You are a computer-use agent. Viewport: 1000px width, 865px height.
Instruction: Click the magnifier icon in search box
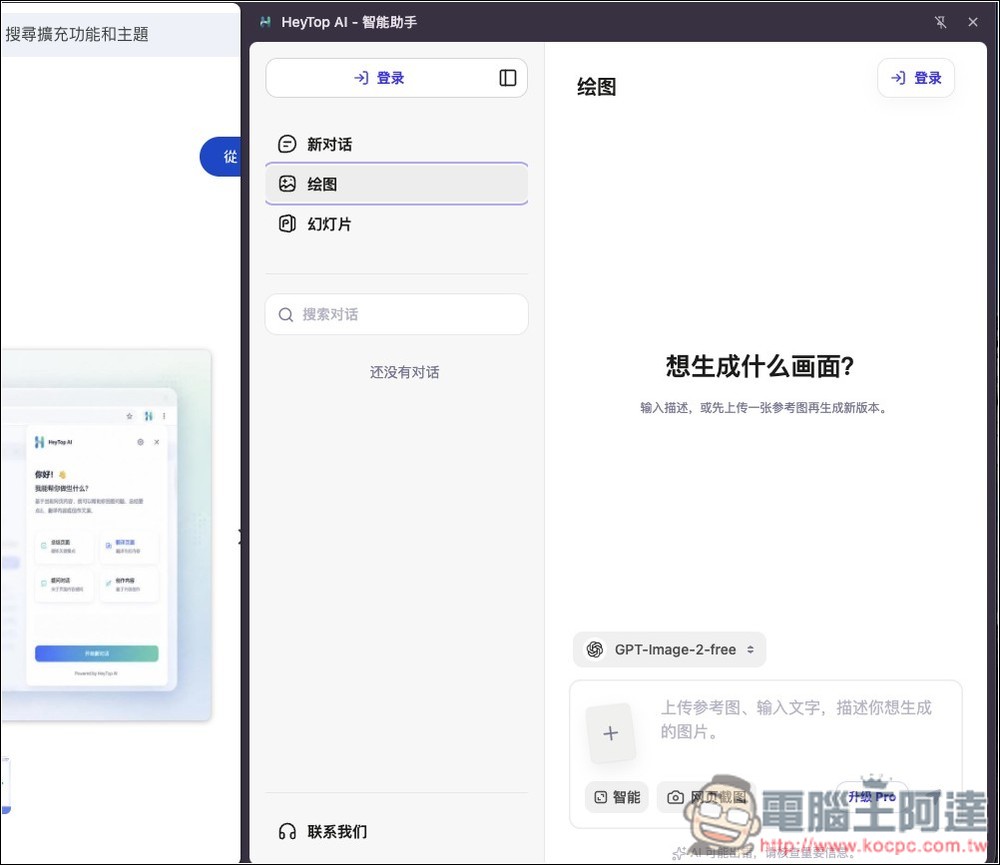(286, 314)
